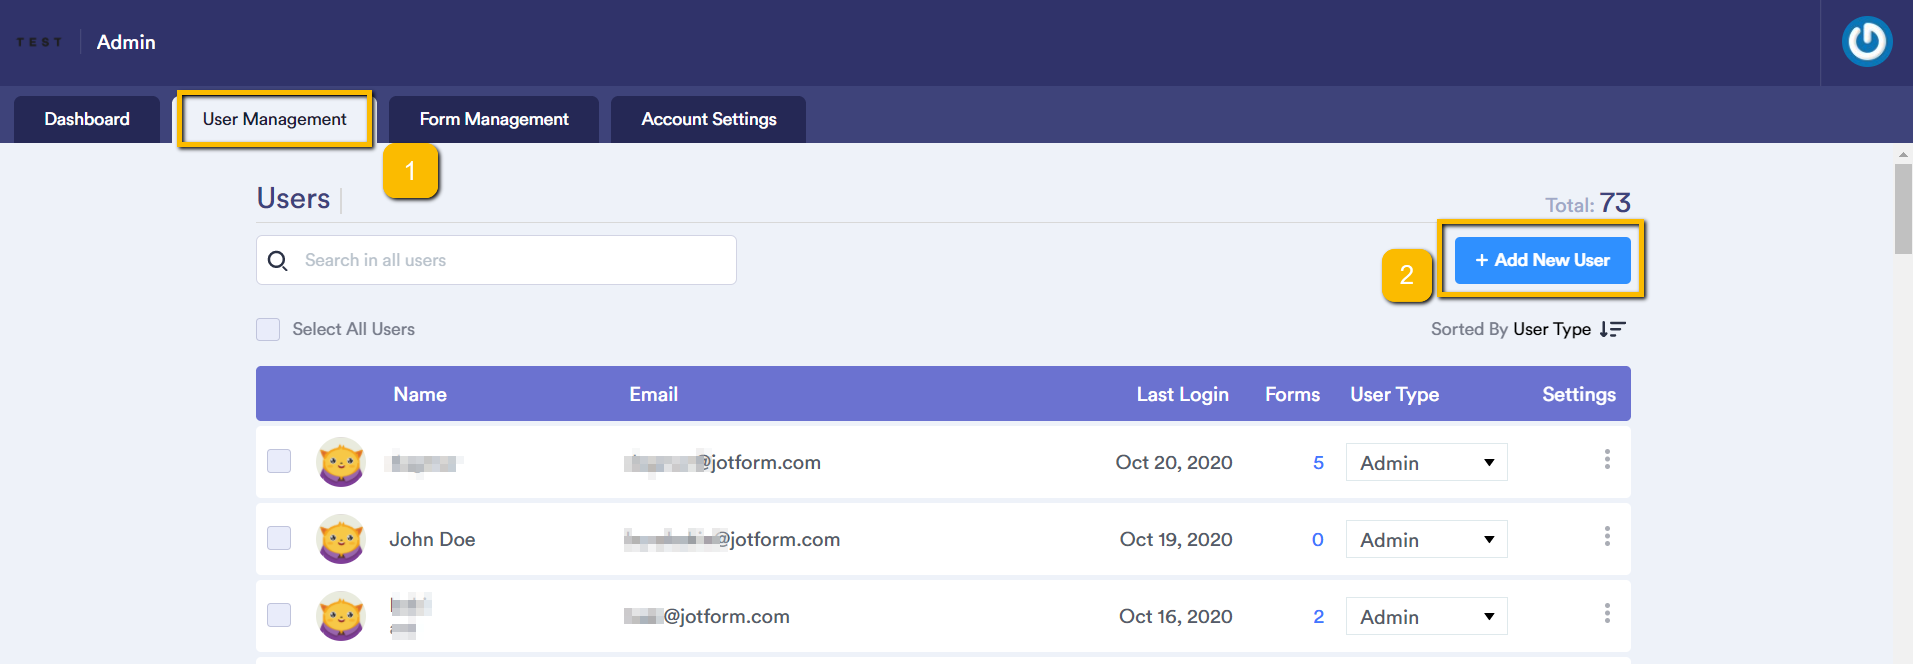The height and width of the screenshot is (664, 1913).
Task: Go to the Account Settings tab
Action: pyautogui.click(x=708, y=119)
